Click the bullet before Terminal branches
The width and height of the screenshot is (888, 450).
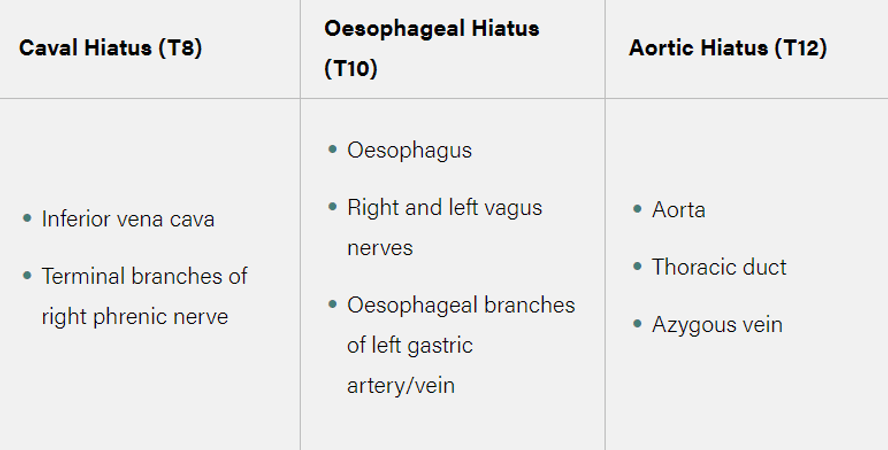tap(27, 276)
